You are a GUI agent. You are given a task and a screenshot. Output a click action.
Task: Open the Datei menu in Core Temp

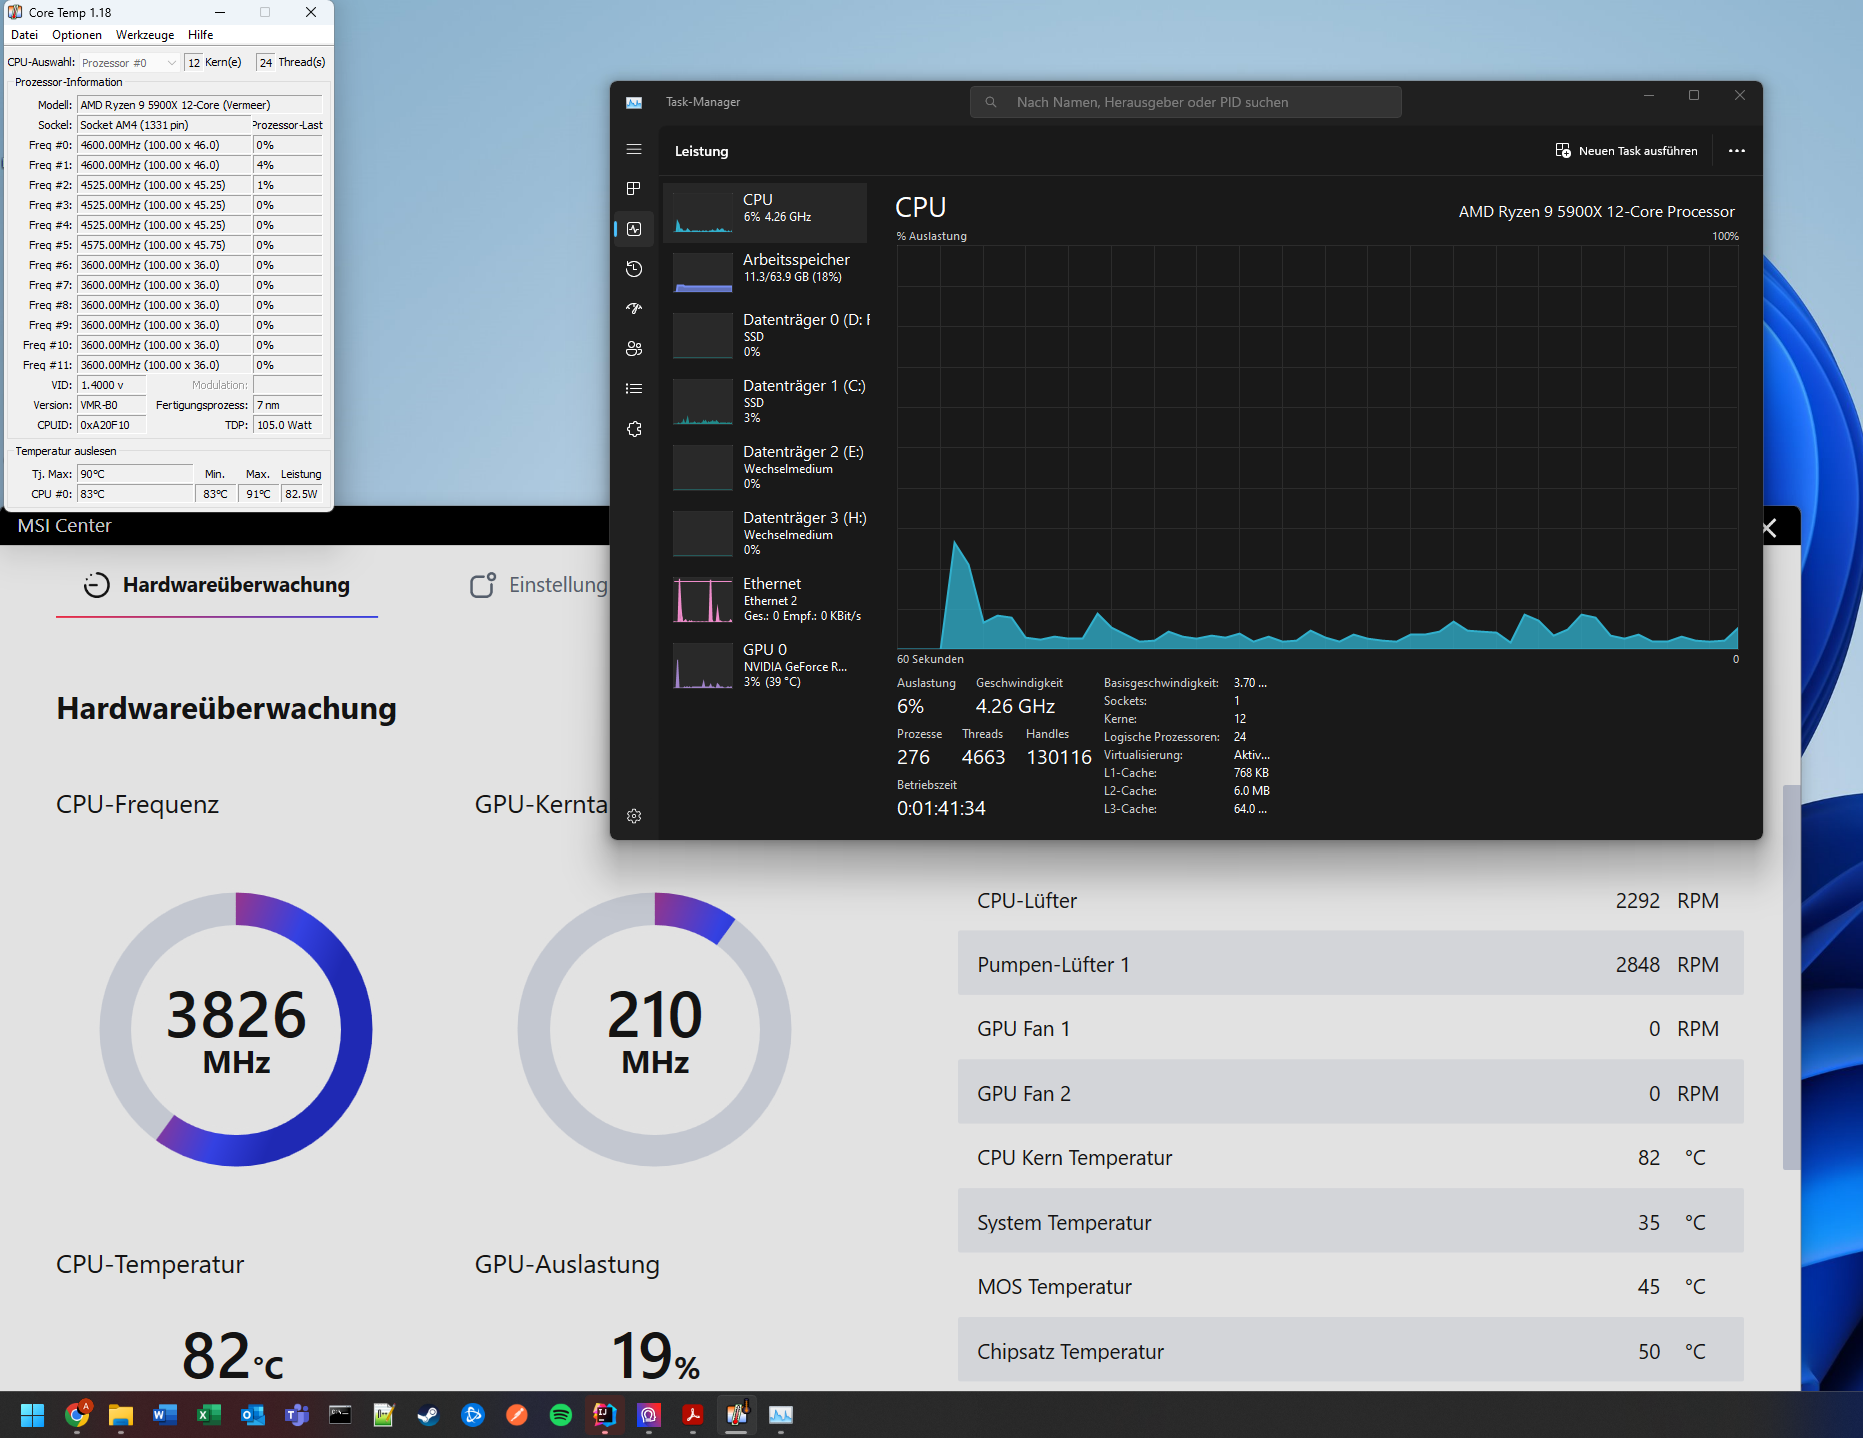pyautogui.click(x=24, y=35)
